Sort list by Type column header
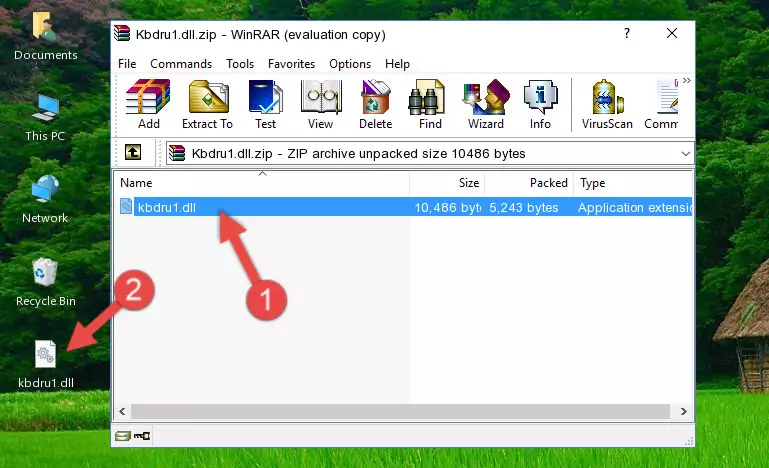Screen dimensions: 769x468 (633, 183)
